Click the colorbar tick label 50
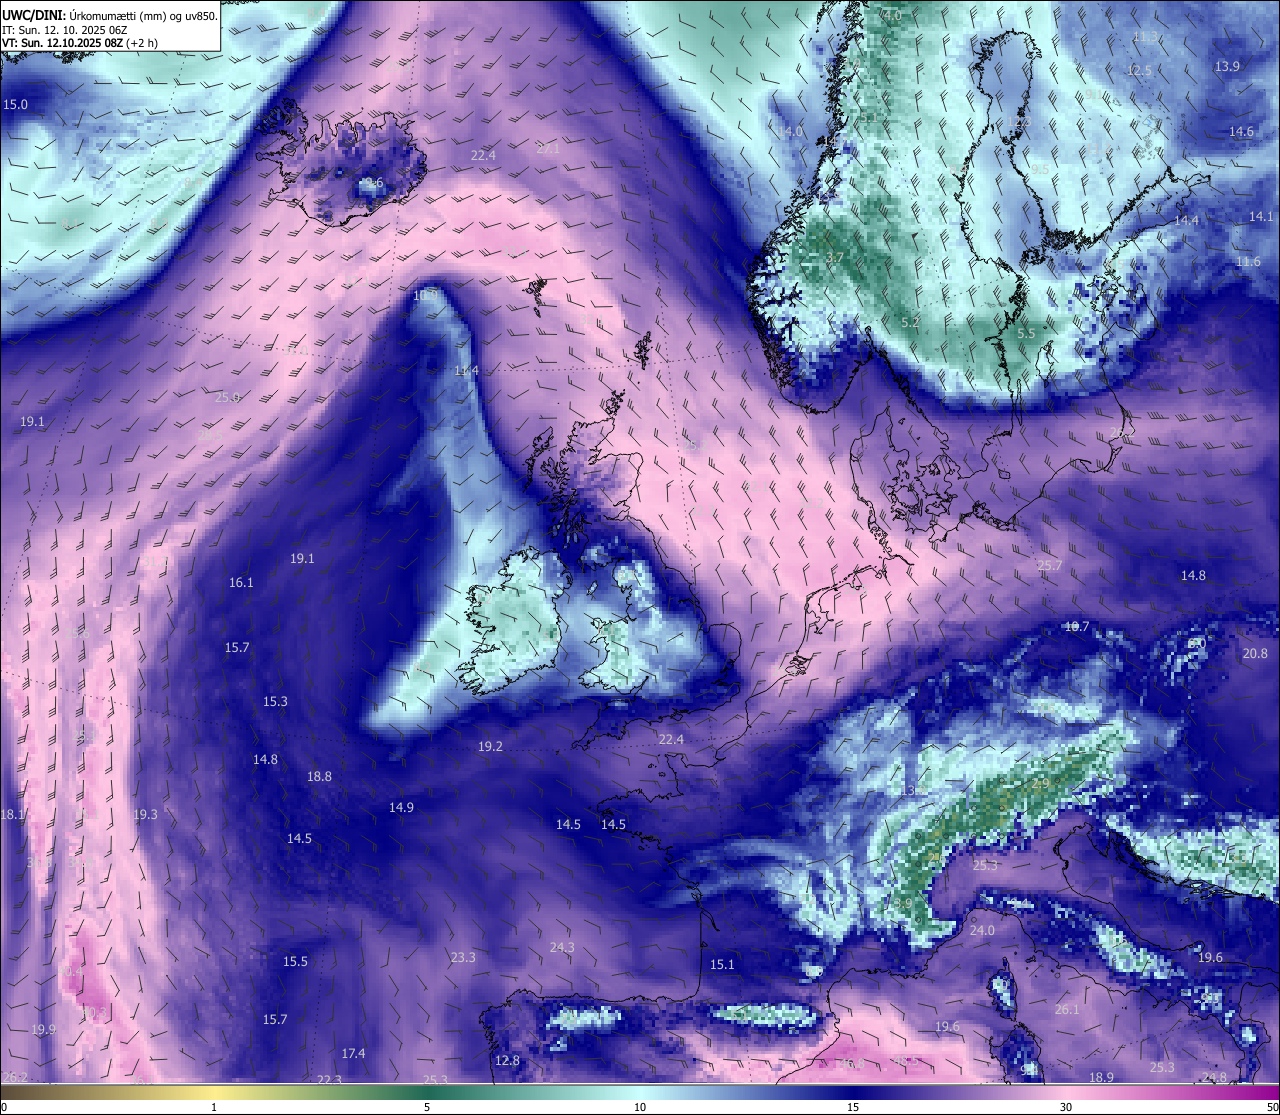 [x=1271, y=1107]
